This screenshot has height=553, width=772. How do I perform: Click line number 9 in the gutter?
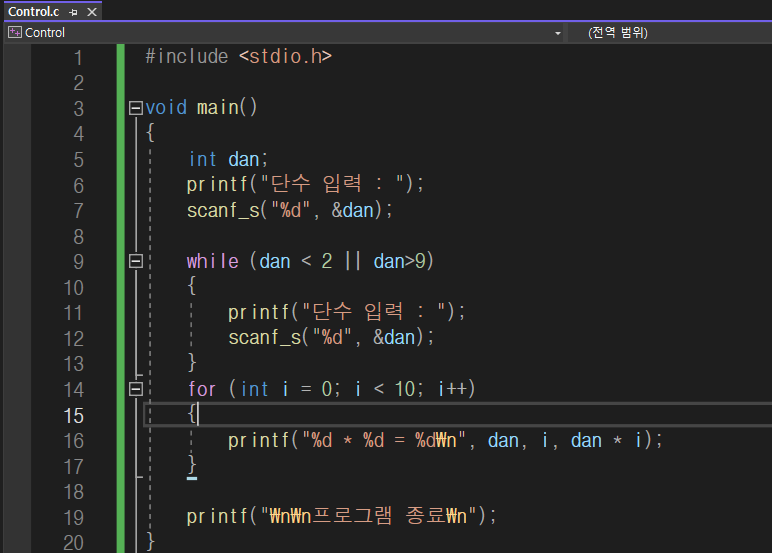click(78, 261)
